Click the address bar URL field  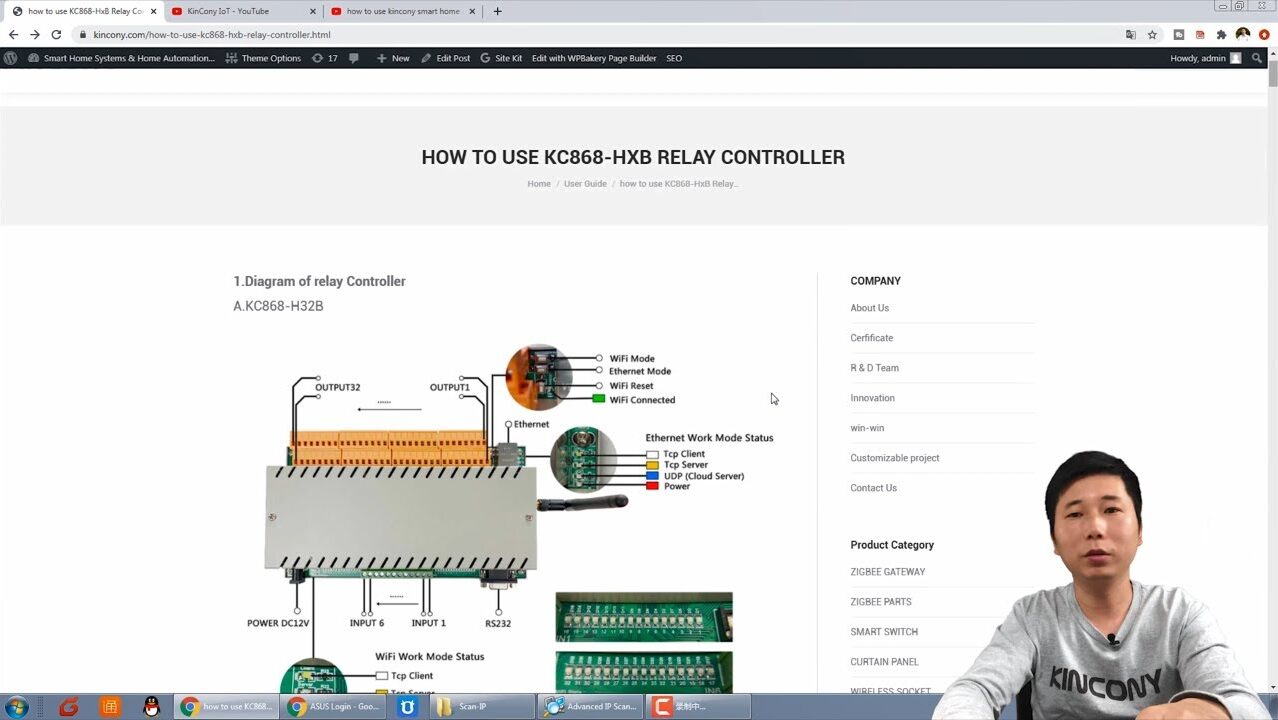600,34
